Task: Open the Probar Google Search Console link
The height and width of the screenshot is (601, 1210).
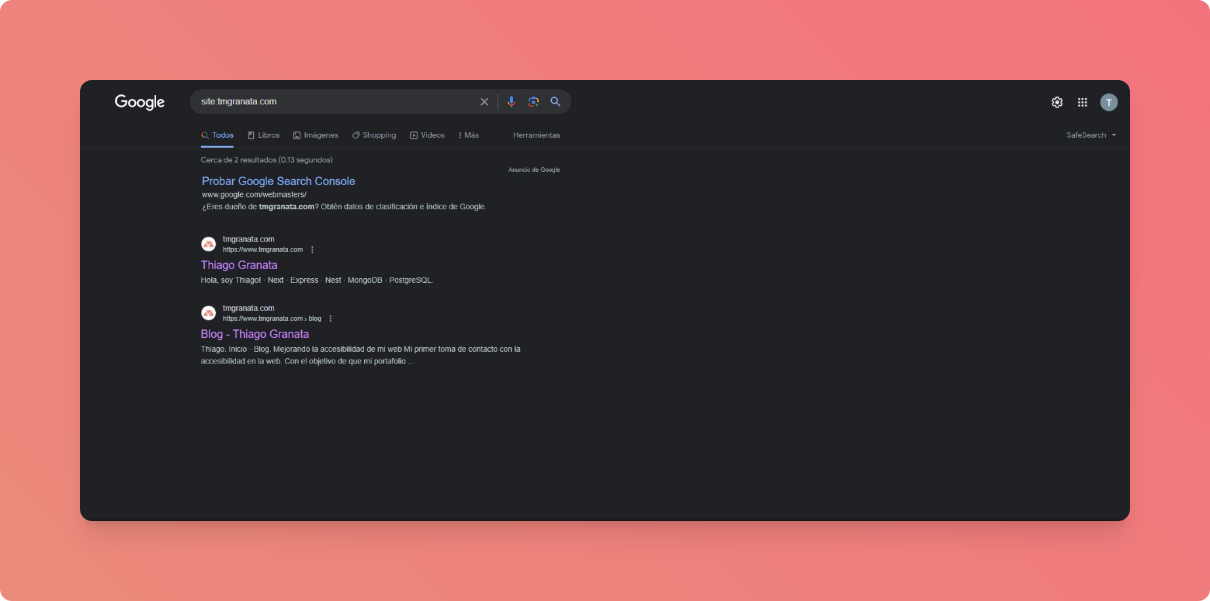Action: (x=278, y=181)
